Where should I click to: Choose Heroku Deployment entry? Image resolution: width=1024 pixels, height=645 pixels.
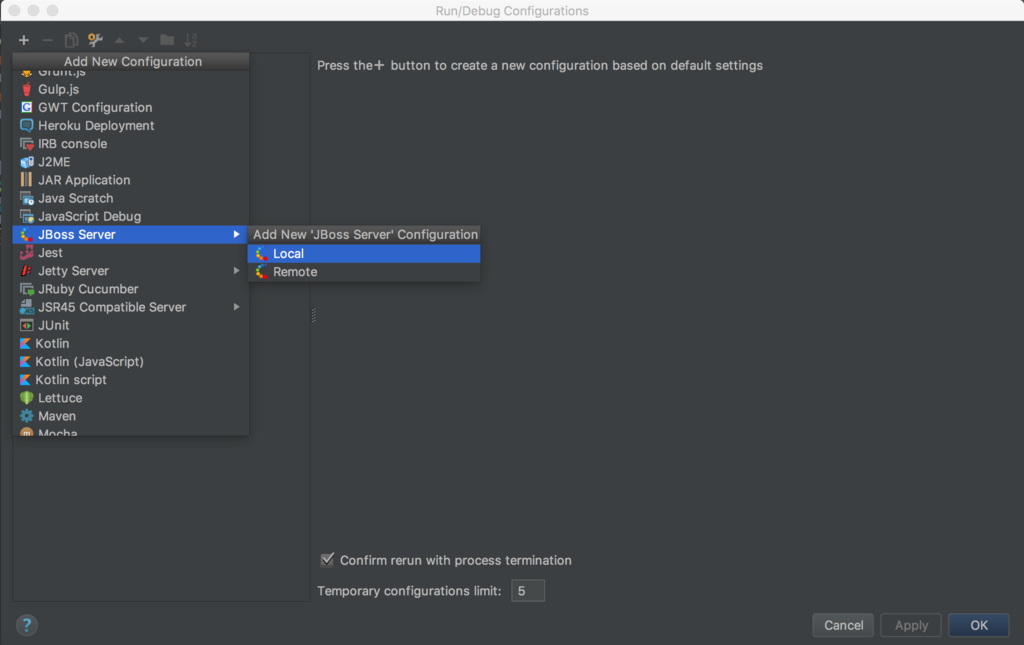131,125
